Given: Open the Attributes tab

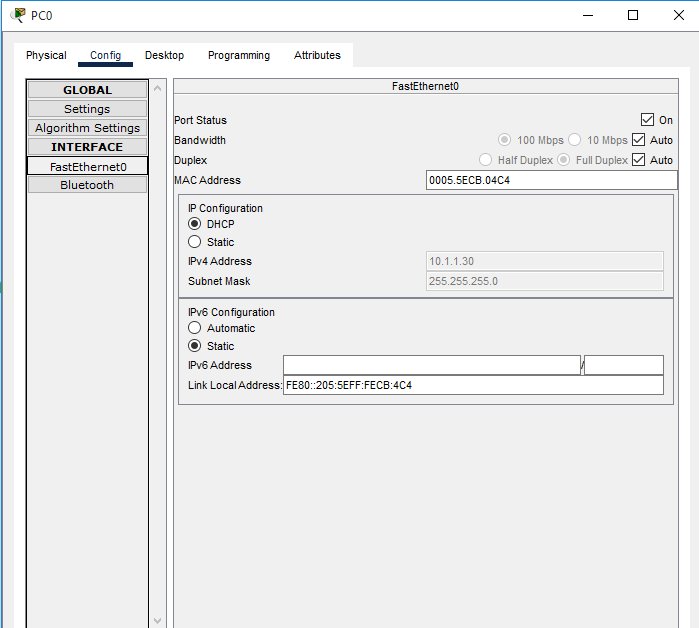Looking at the screenshot, I should [x=317, y=56].
